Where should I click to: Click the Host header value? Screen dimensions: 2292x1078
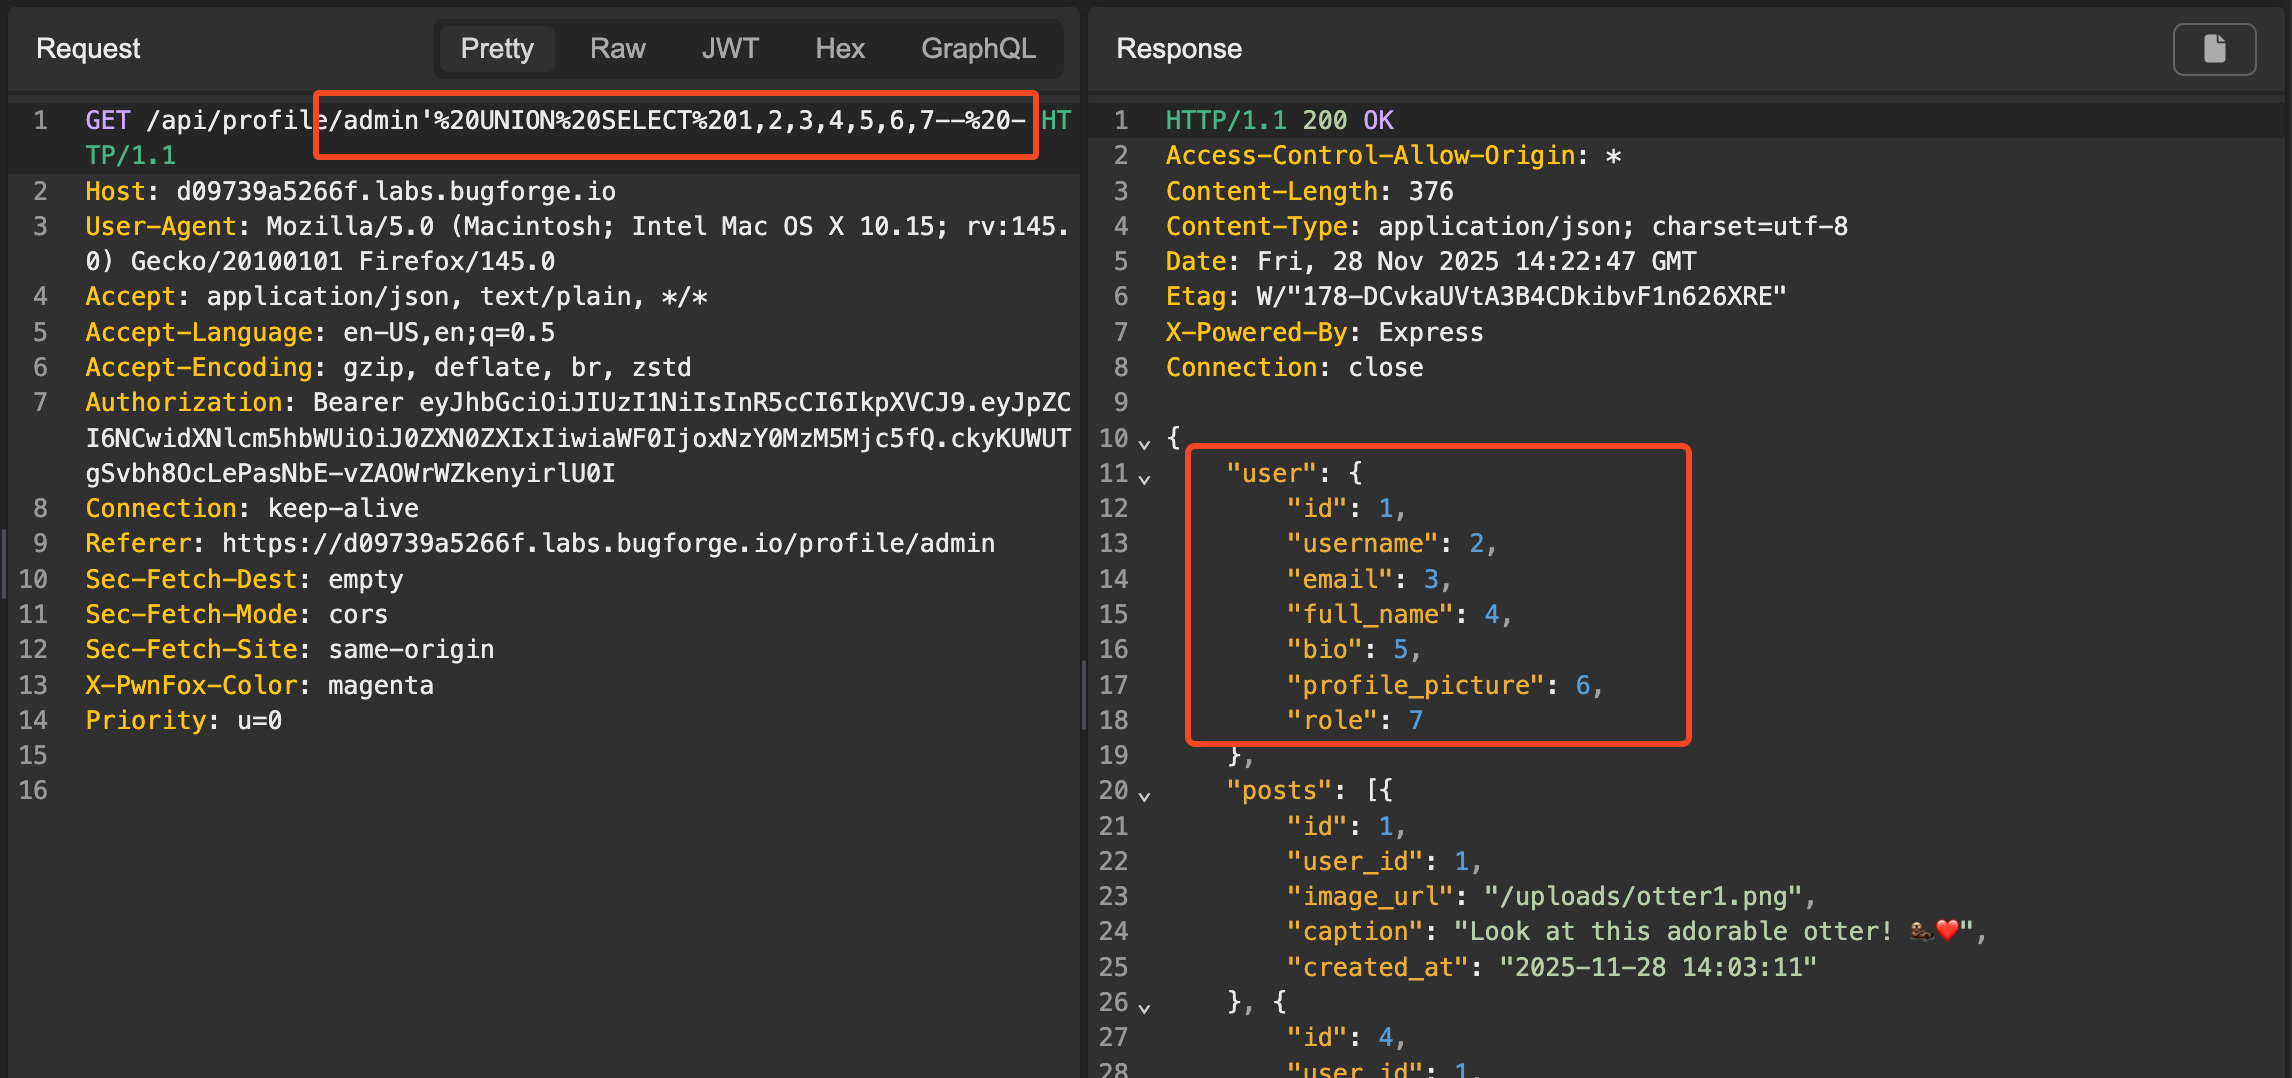click(x=395, y=191)
